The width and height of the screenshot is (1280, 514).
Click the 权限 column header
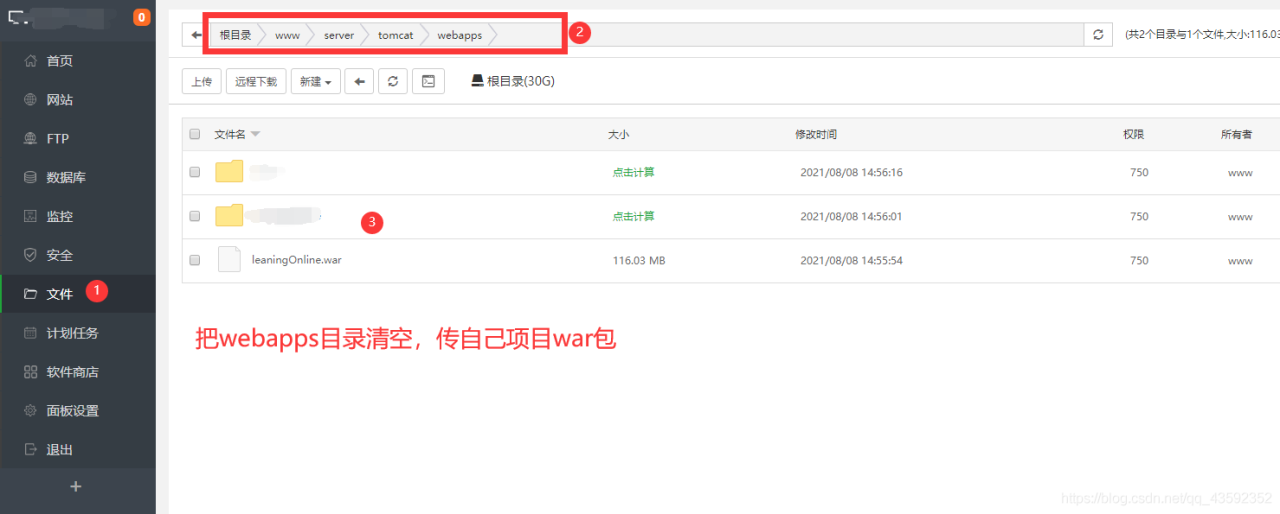point(1133,134)
